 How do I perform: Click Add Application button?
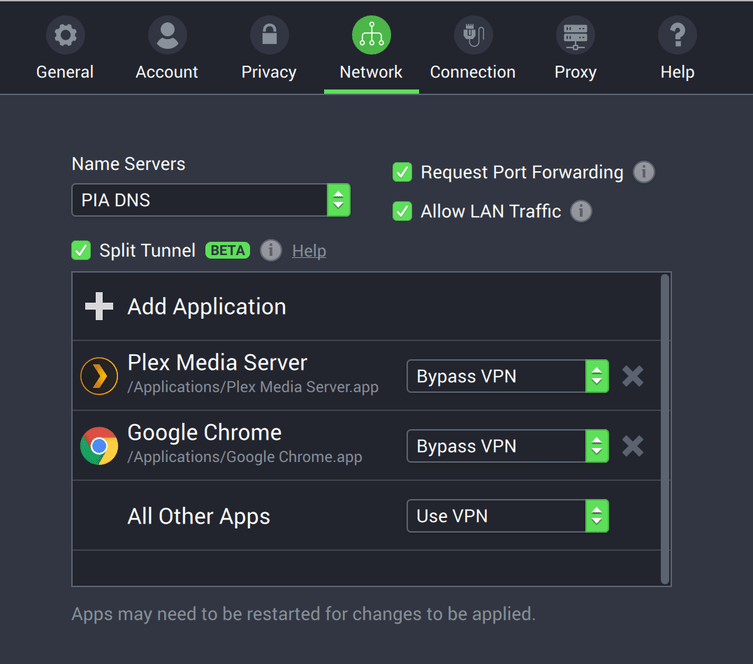tap(187, 307)
